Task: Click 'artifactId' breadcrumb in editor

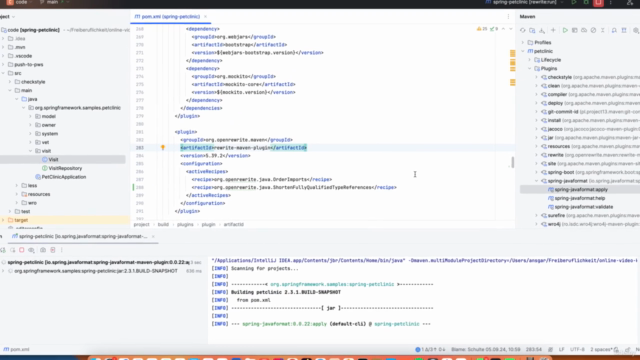Action: tap(233, 224)
